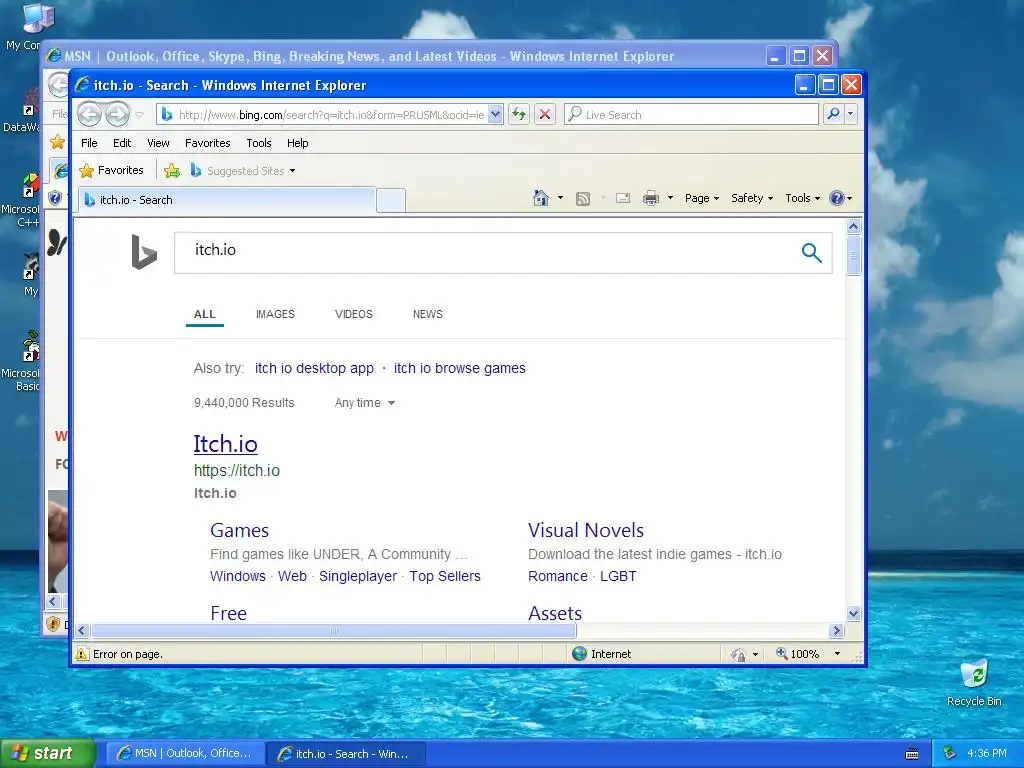Open the Games sitelink
The height and width of the screenshot is (768, 1024).
[239, 530]
